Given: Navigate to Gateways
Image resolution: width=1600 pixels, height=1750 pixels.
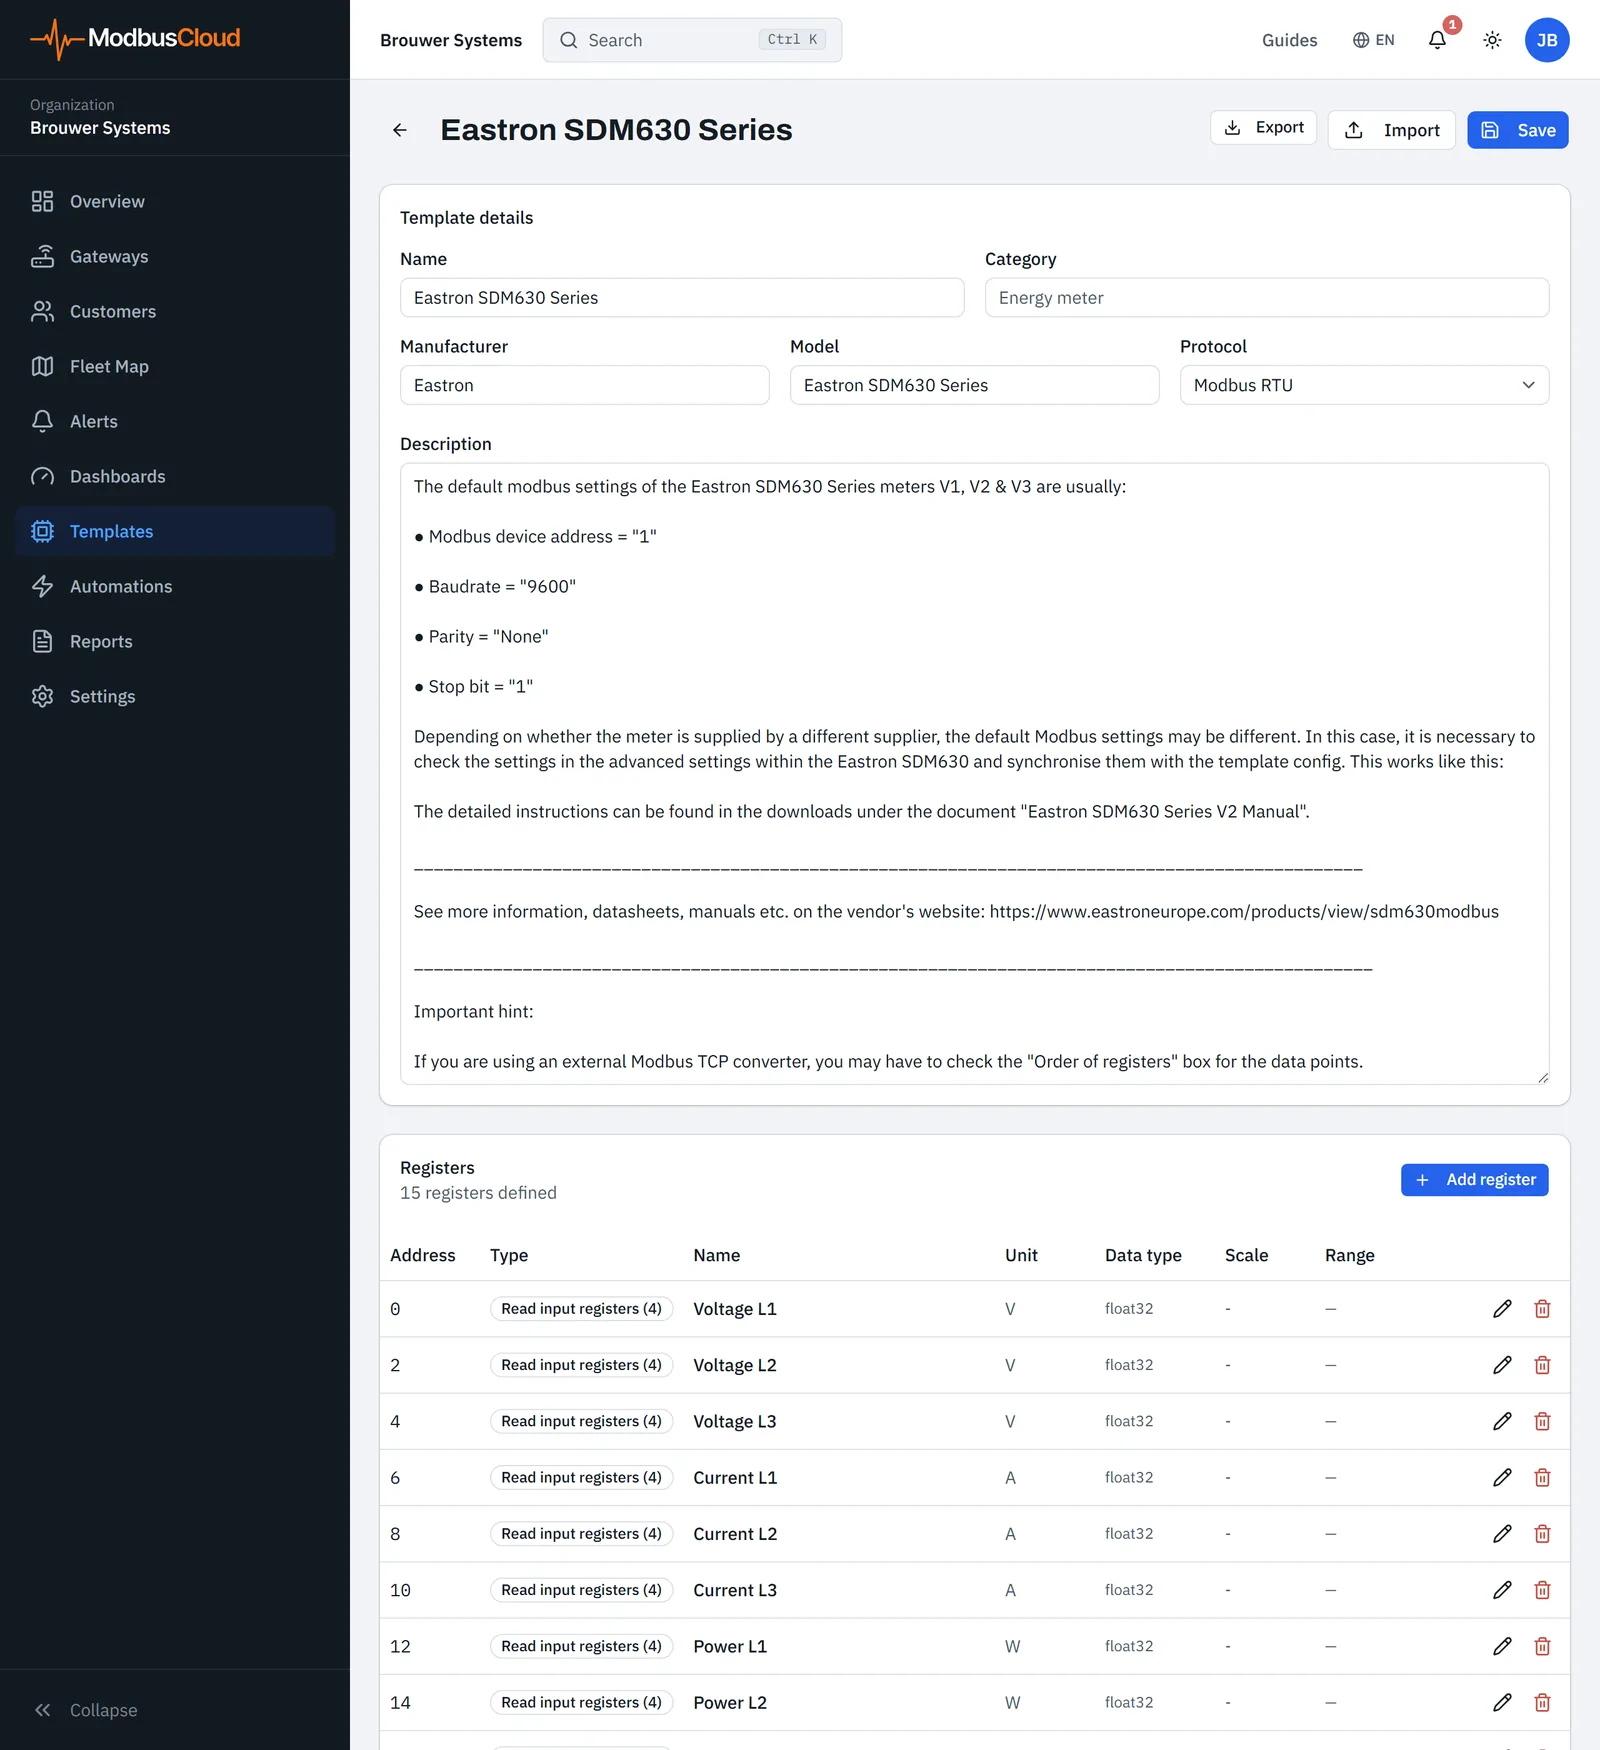Looking at the screenshot, I should [175, 256].
